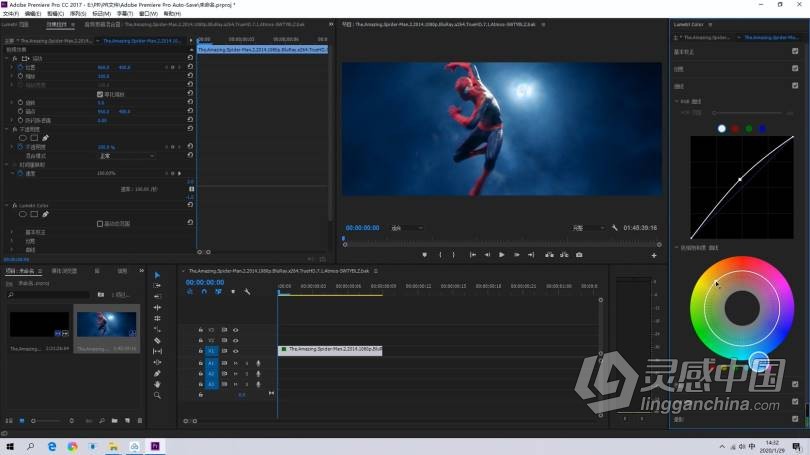Image resolution: width=810 pixels, height=455 pixels.
Task: Select the Hand tool
Action: [158, 384]
